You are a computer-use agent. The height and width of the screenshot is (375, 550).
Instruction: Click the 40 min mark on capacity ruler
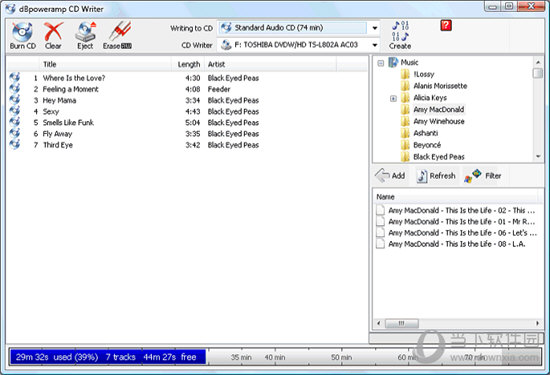pyautogui.click(x=275, y=357)
